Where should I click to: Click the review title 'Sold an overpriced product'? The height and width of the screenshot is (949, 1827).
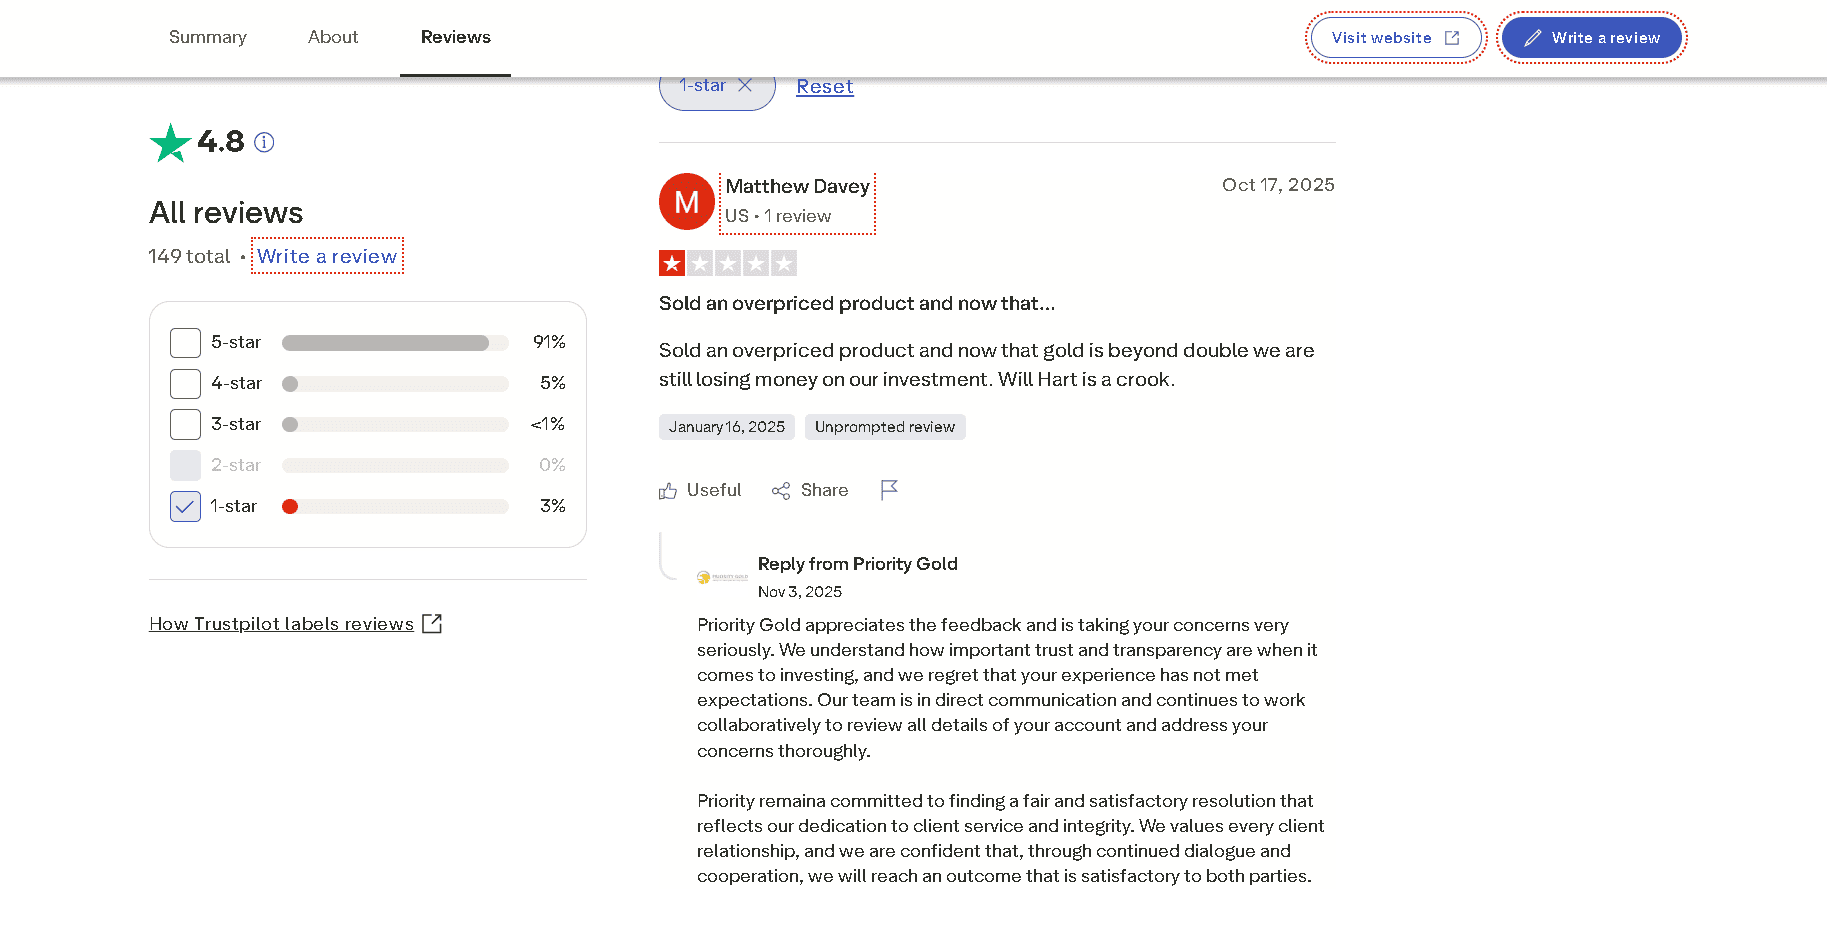coord(857,303)
